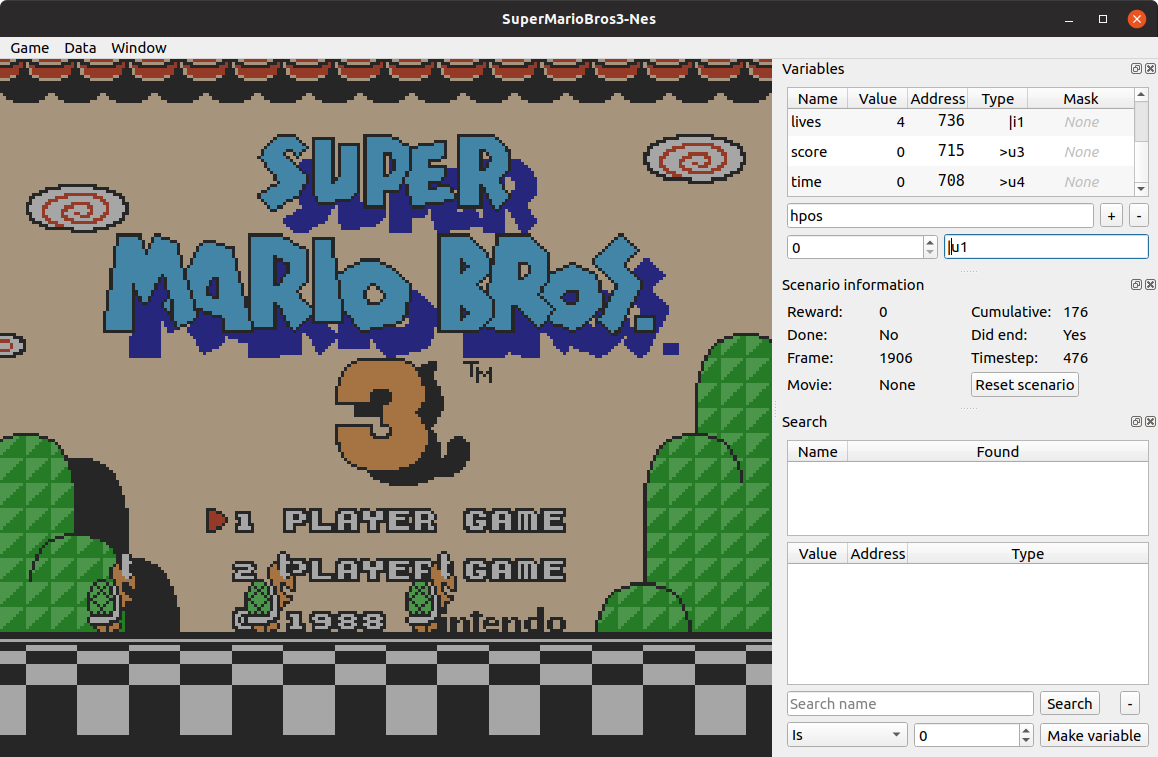Click up arrow of Variables table scrollbar
The height and width of the screenshot is (757, 1158).
[x=1141, y=95]
